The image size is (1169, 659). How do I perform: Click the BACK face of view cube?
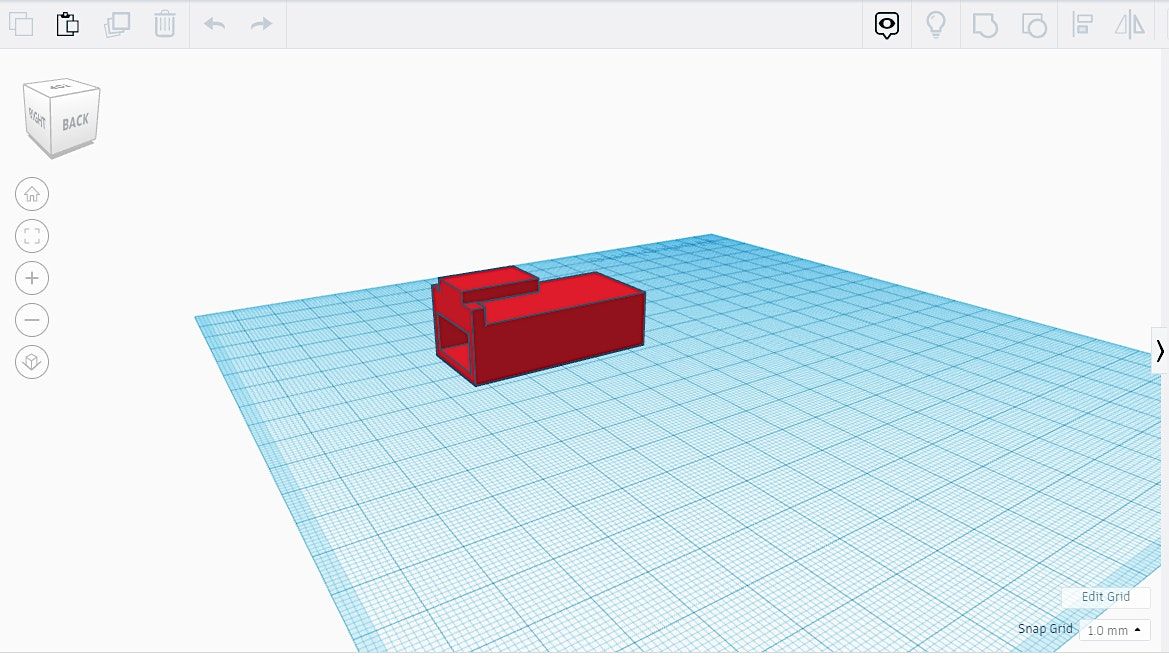click(75, 122)
